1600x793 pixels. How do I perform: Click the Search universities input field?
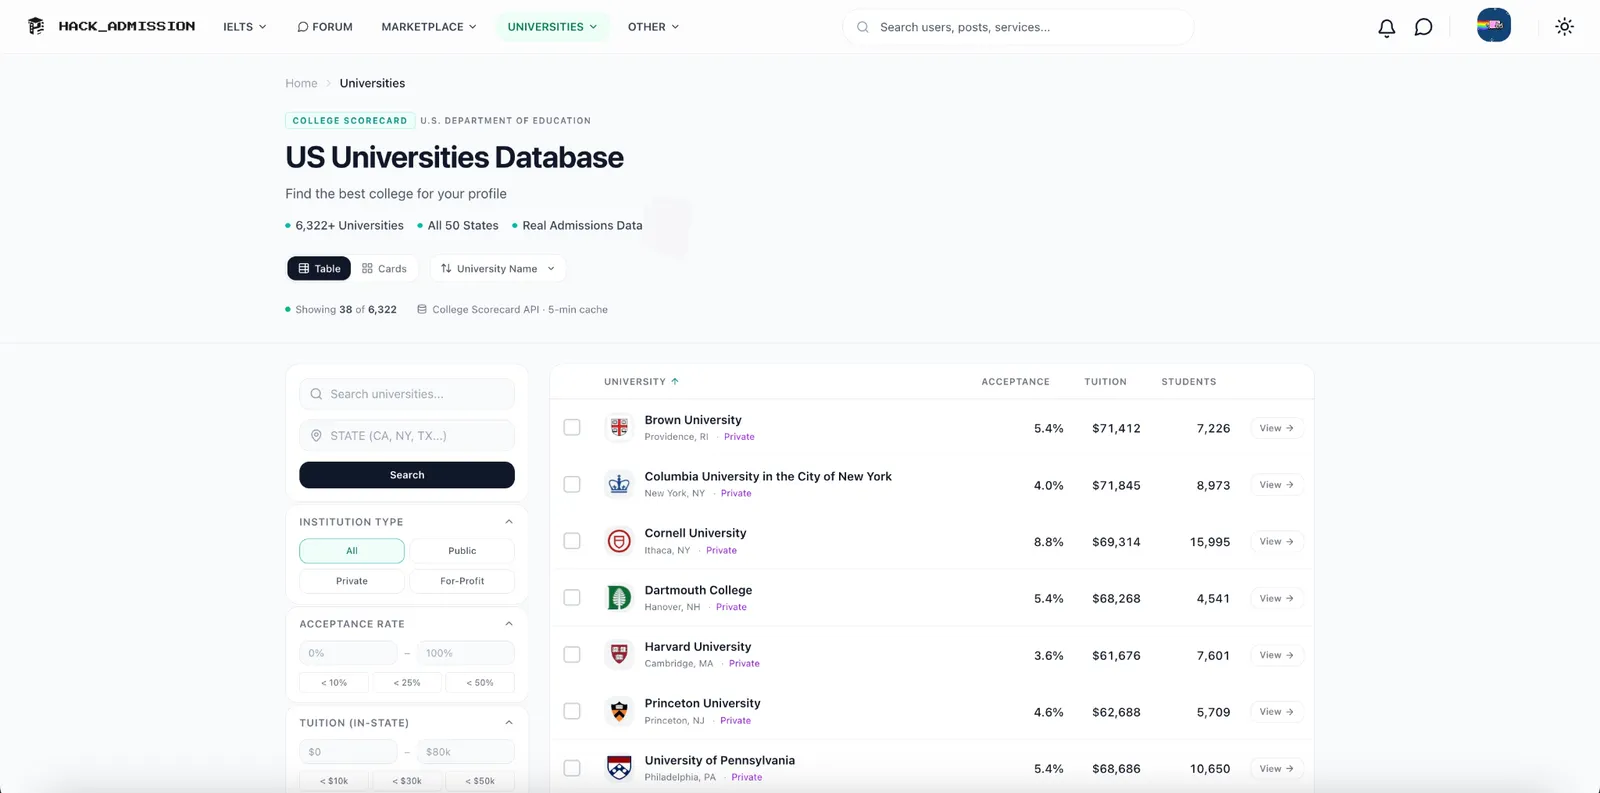pos(407,394)
